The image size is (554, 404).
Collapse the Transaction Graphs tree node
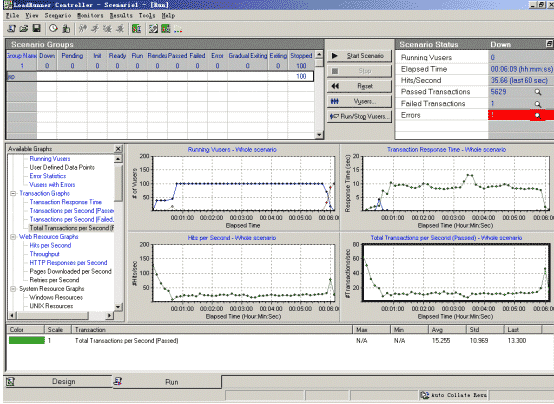(x=13, y=193)
